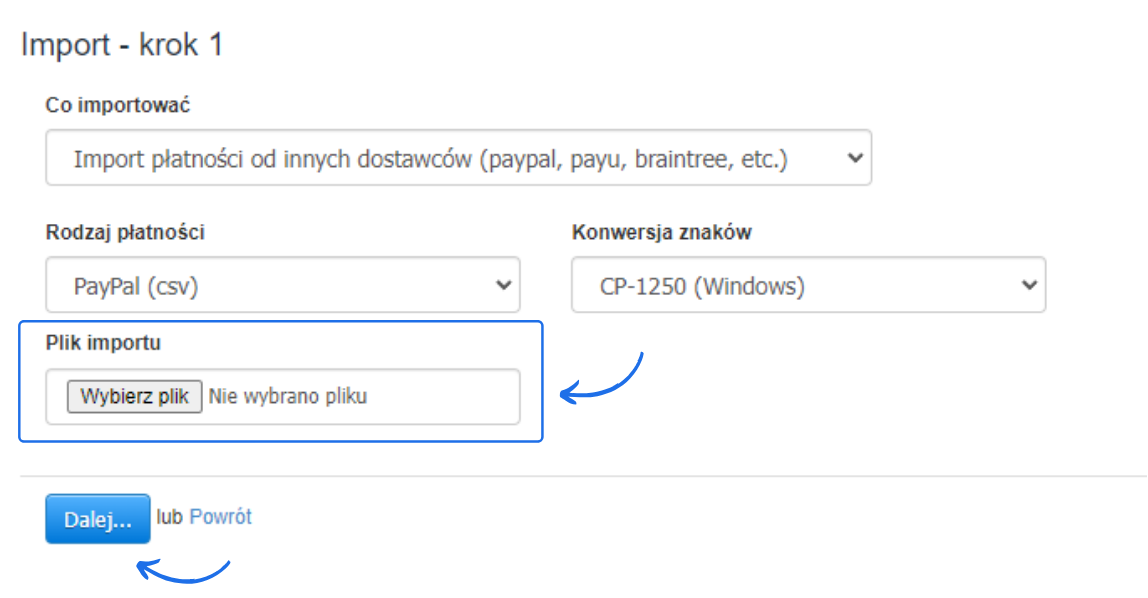
Task: Click the chevron arrow beside PayPal (csv)
Action: click(x=503, y=286)
